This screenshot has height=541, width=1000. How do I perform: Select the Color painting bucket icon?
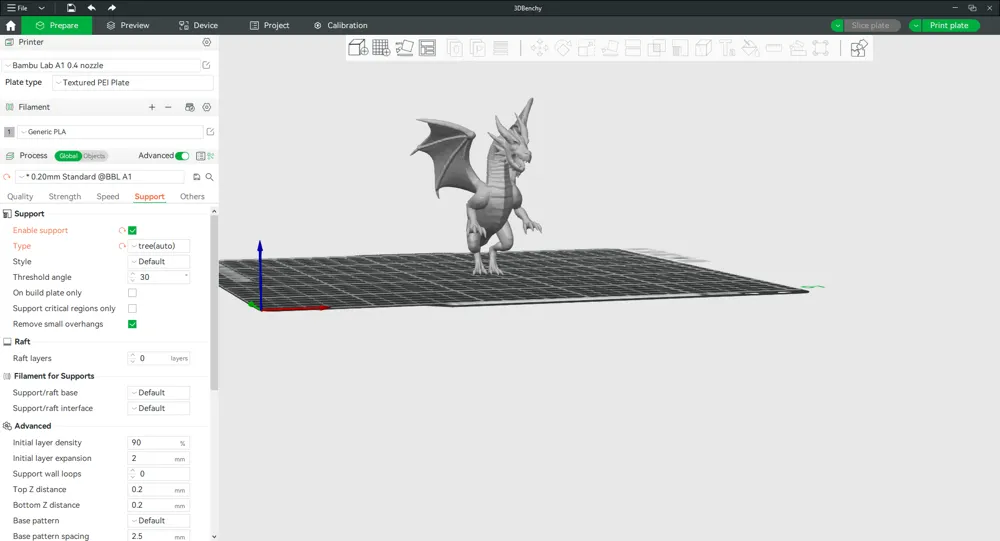point(751,48)
